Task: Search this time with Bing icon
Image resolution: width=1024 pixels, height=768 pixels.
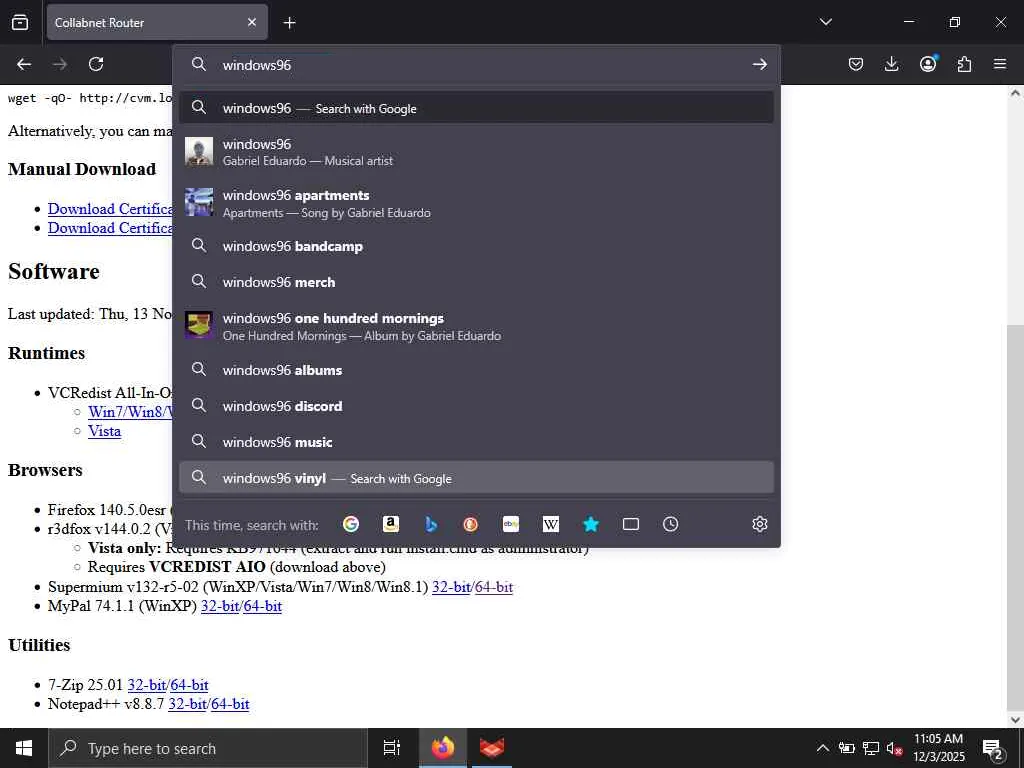Action: (x=431, y=524)
